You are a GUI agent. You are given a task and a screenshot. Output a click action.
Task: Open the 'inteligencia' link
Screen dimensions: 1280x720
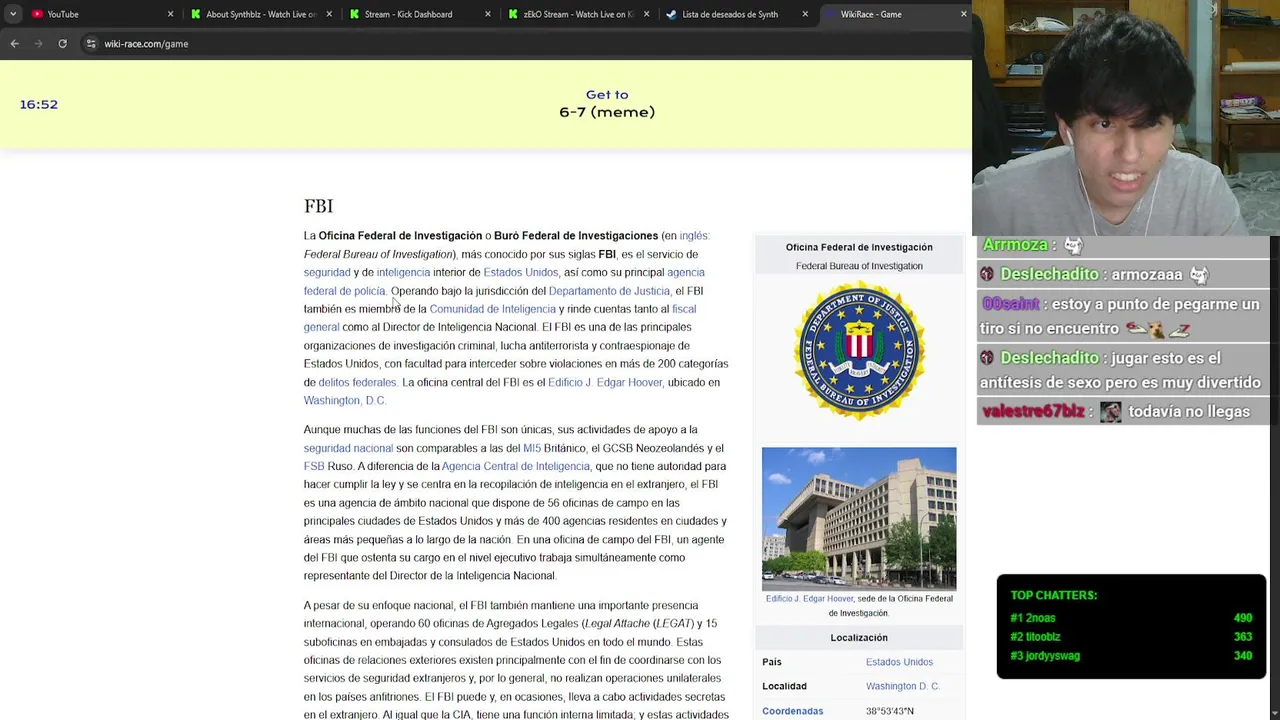click(x=403, y=272)
